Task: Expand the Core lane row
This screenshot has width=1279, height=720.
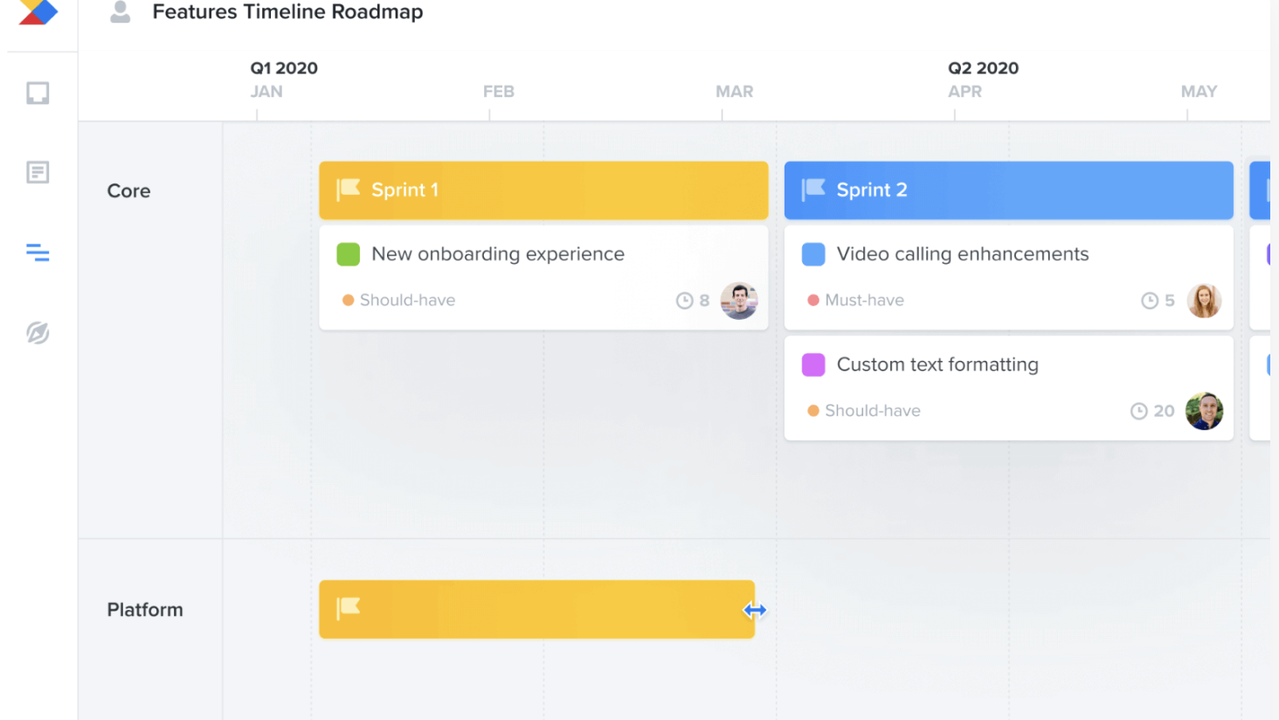Action: (128, 190)
